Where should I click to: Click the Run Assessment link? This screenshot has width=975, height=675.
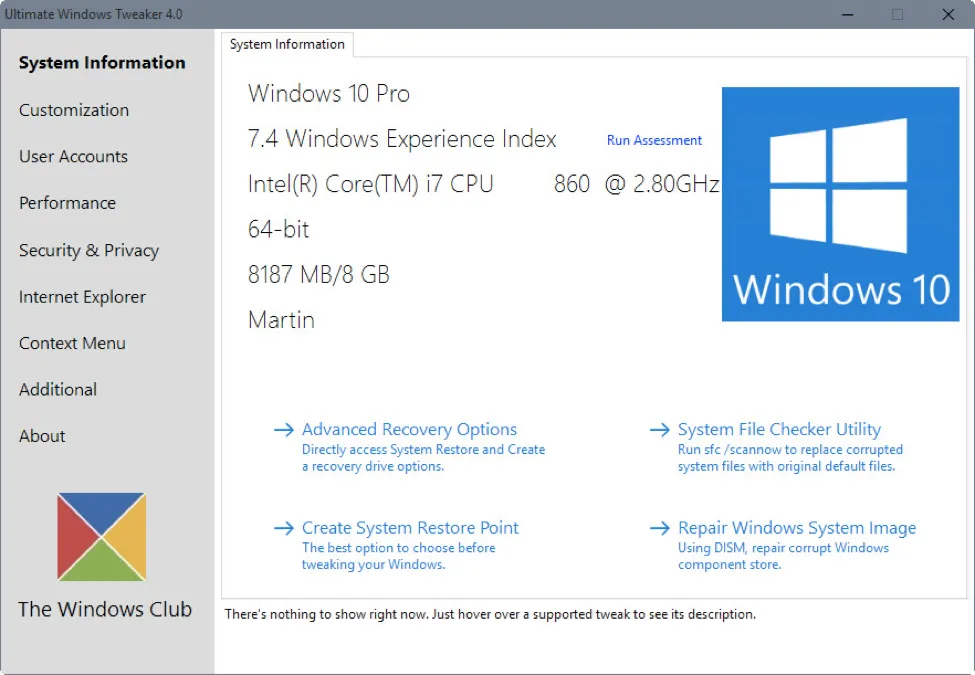coord(654,140)
